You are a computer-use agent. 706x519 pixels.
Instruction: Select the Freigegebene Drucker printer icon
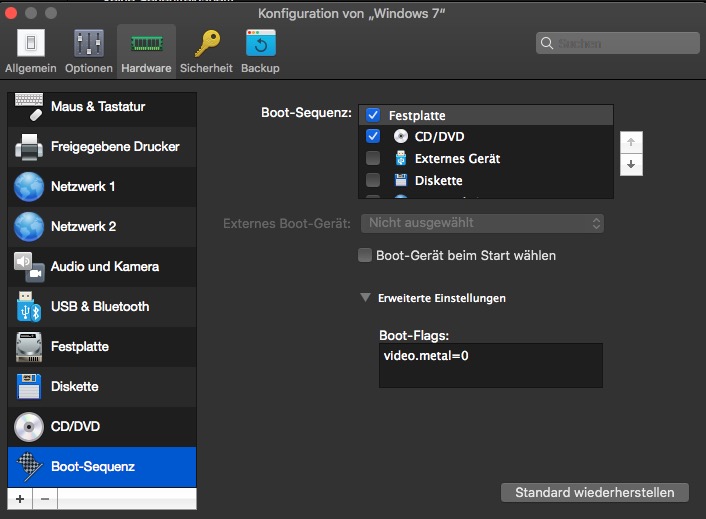tap(29, 147)
